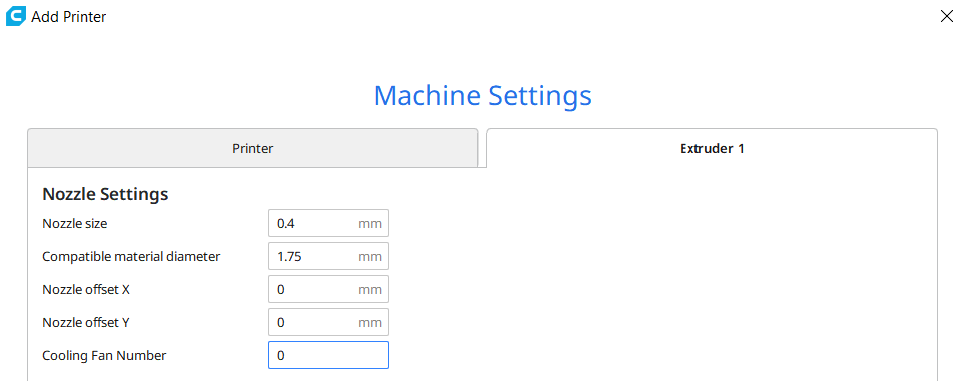Select the Extruder 1 tab
Viewport: 963px width, 381px height.
(x=712, y=148)
